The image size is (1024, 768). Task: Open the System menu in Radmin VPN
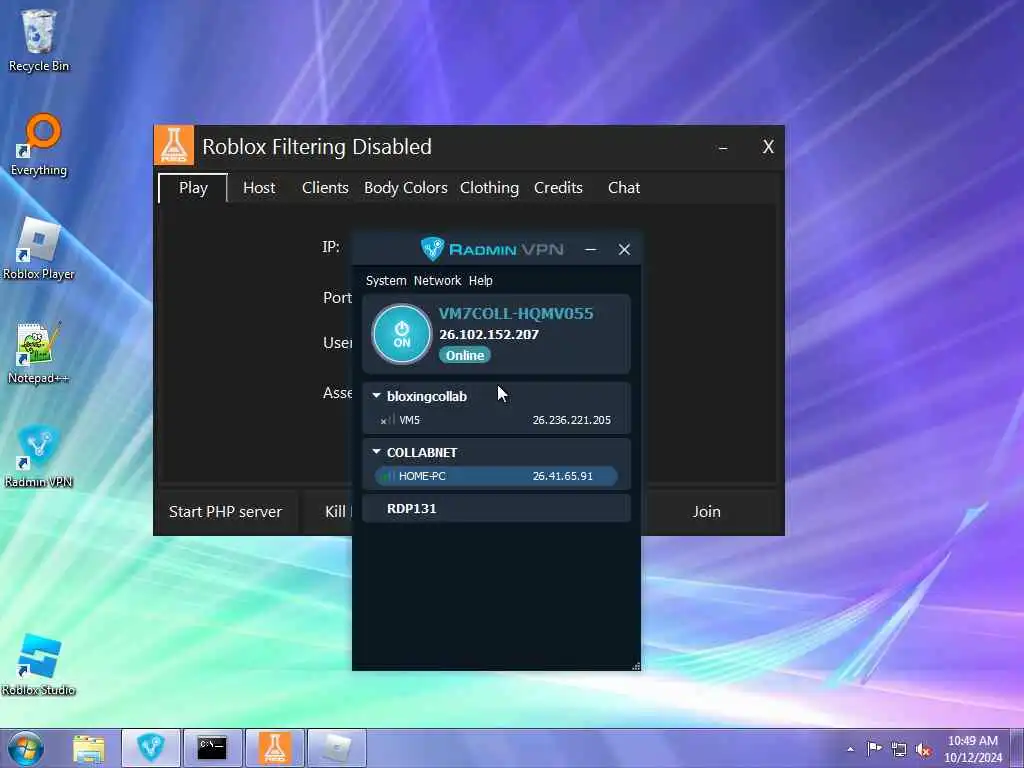[x=386, y=281]
